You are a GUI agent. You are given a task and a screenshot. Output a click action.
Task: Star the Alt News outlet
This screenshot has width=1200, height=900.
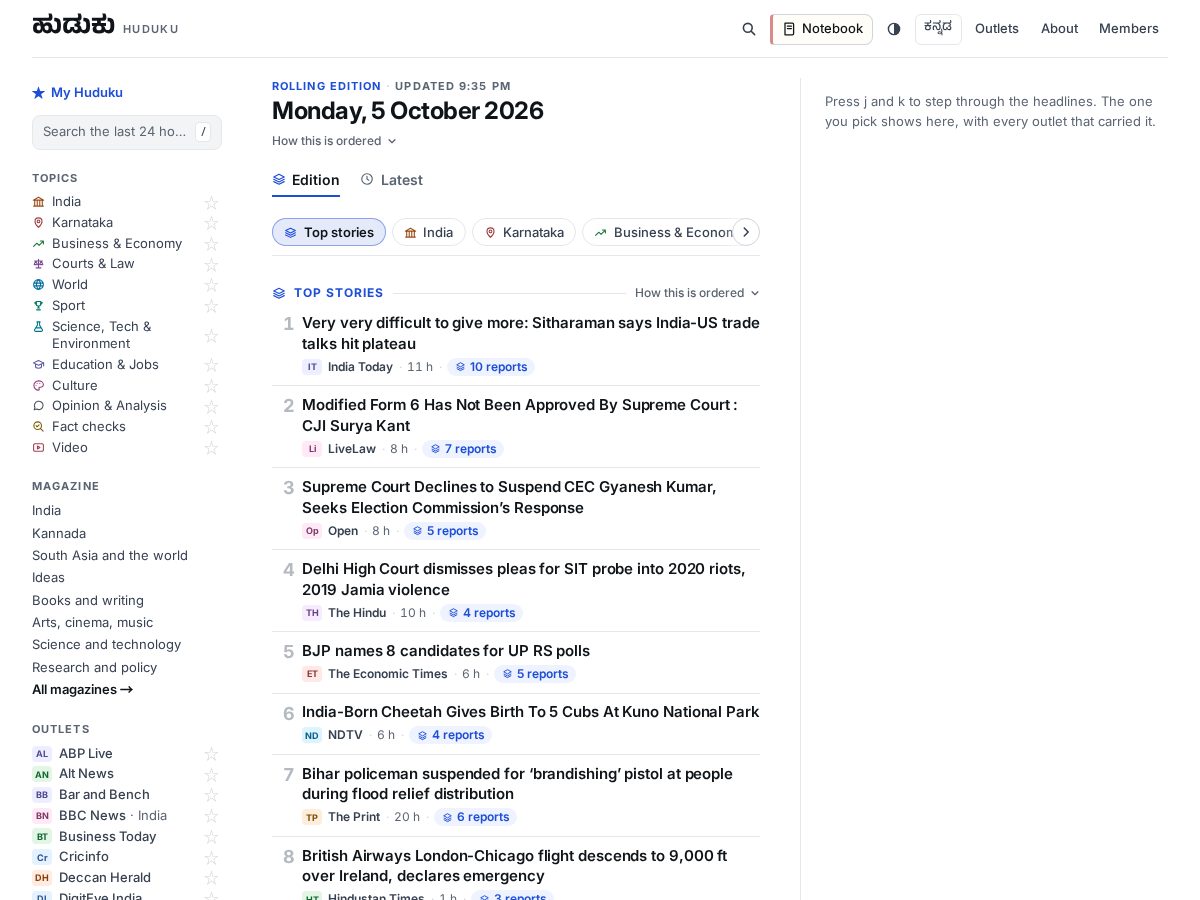(211, 774)
